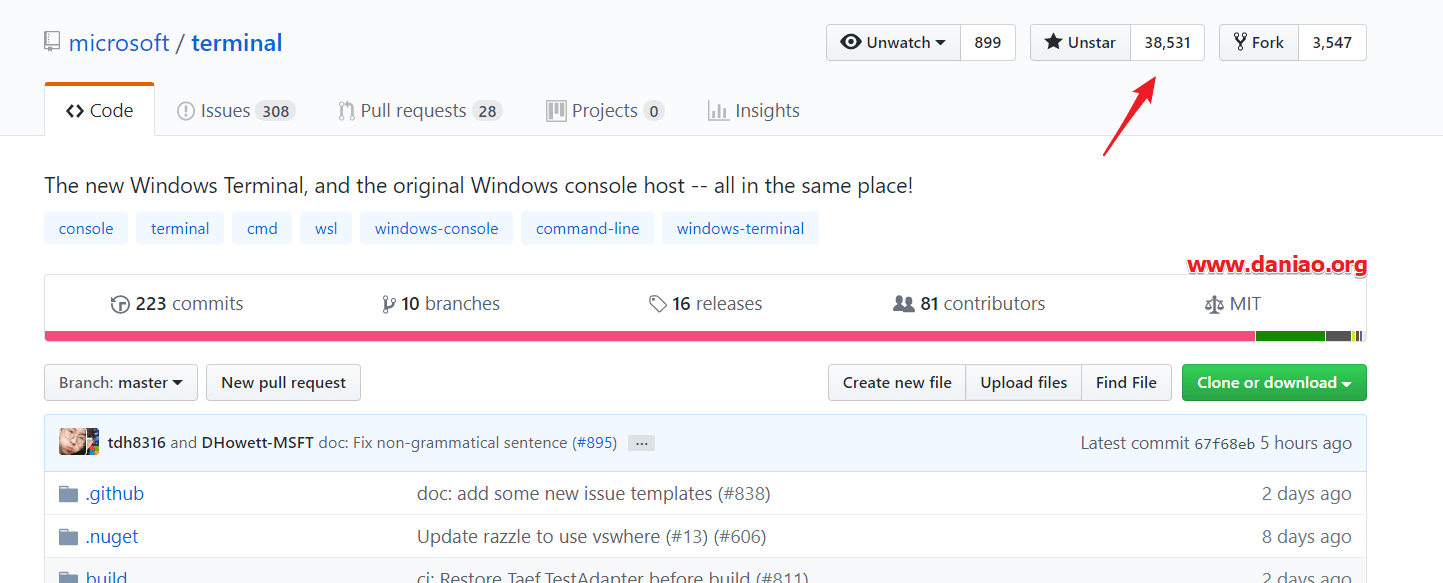View the 3,547 forks count
The height and width of the screenshot is (583, 1443).
(x=1332, y=43)
